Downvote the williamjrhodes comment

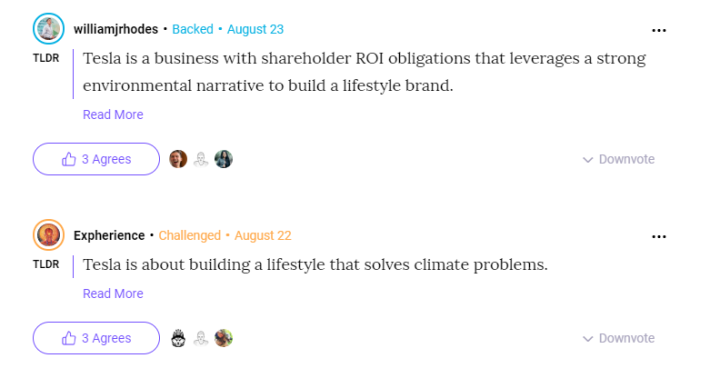point(619,159)
